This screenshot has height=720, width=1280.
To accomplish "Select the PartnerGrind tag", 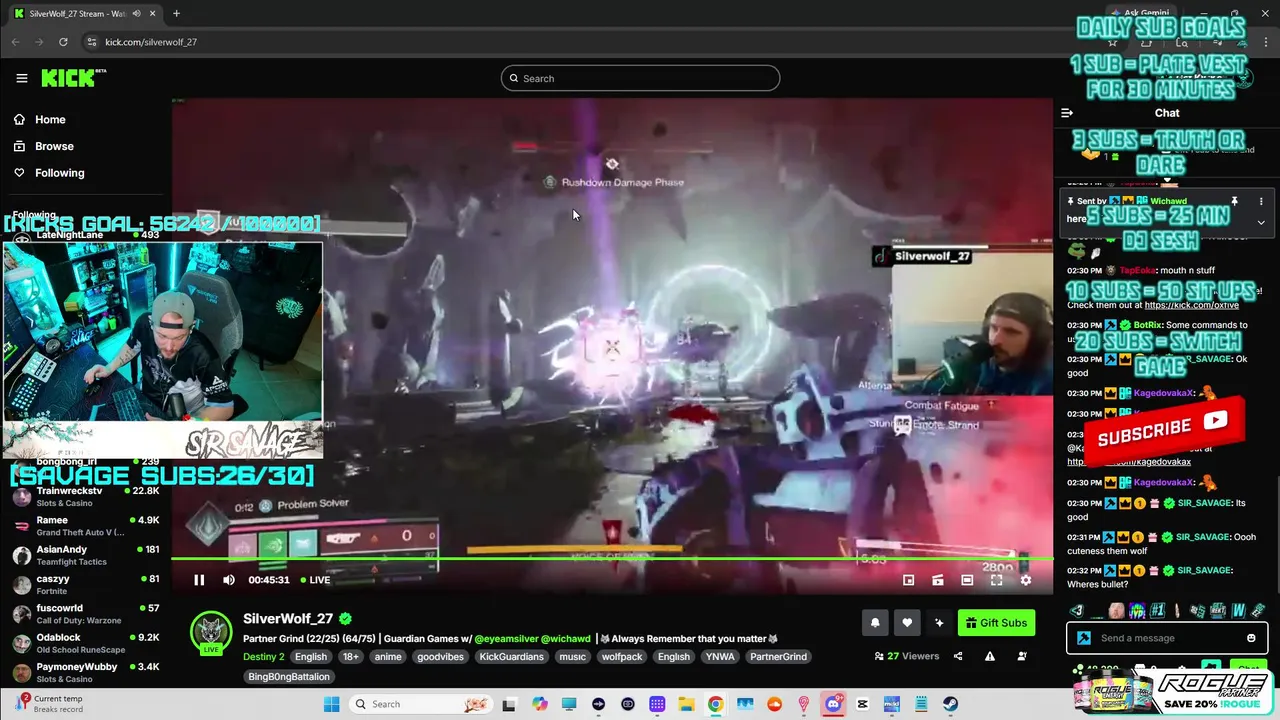I will 778,657.
